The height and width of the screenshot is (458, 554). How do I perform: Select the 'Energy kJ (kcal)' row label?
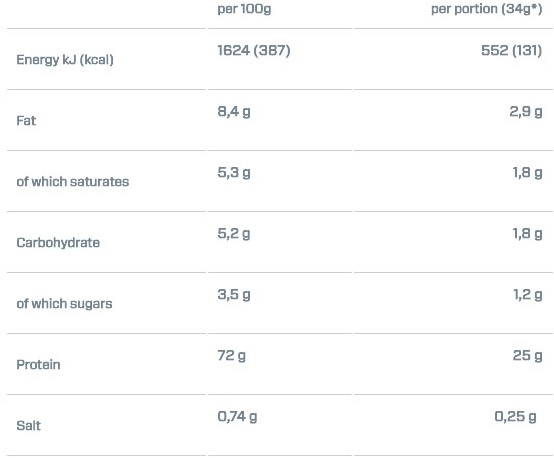pyautogui.click(x=65, y=60)
